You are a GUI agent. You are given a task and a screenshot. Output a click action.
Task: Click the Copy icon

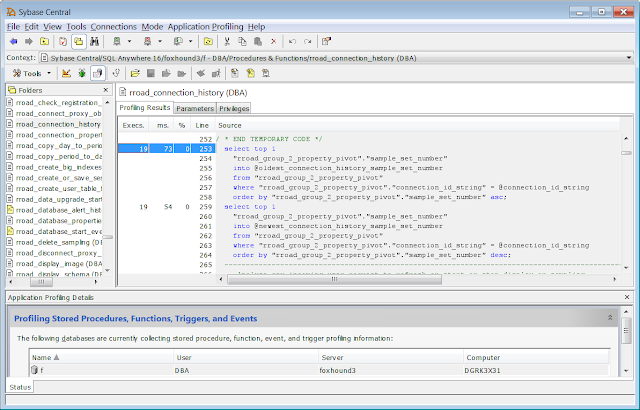(x=242, y=41)
